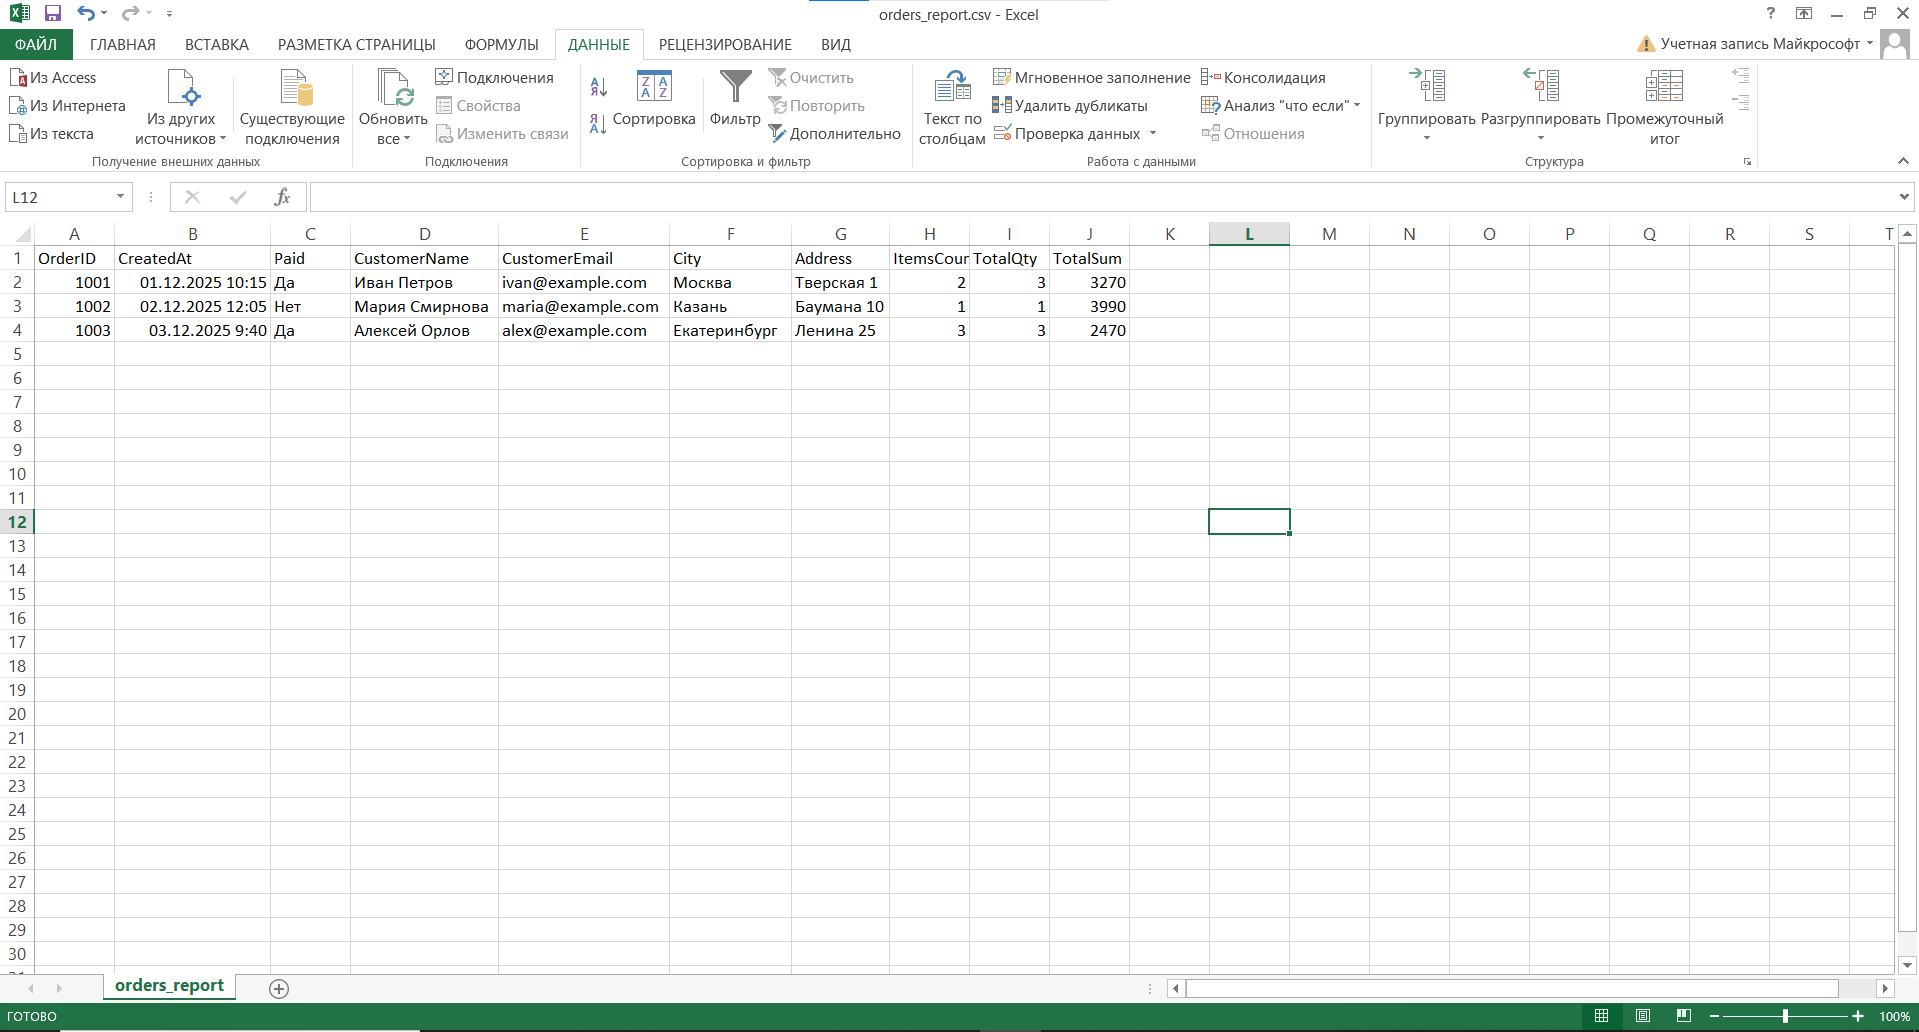This screenshot has height=1032, width=1919.
Task: Sort descending Я to A
Action: pos(599,124)
